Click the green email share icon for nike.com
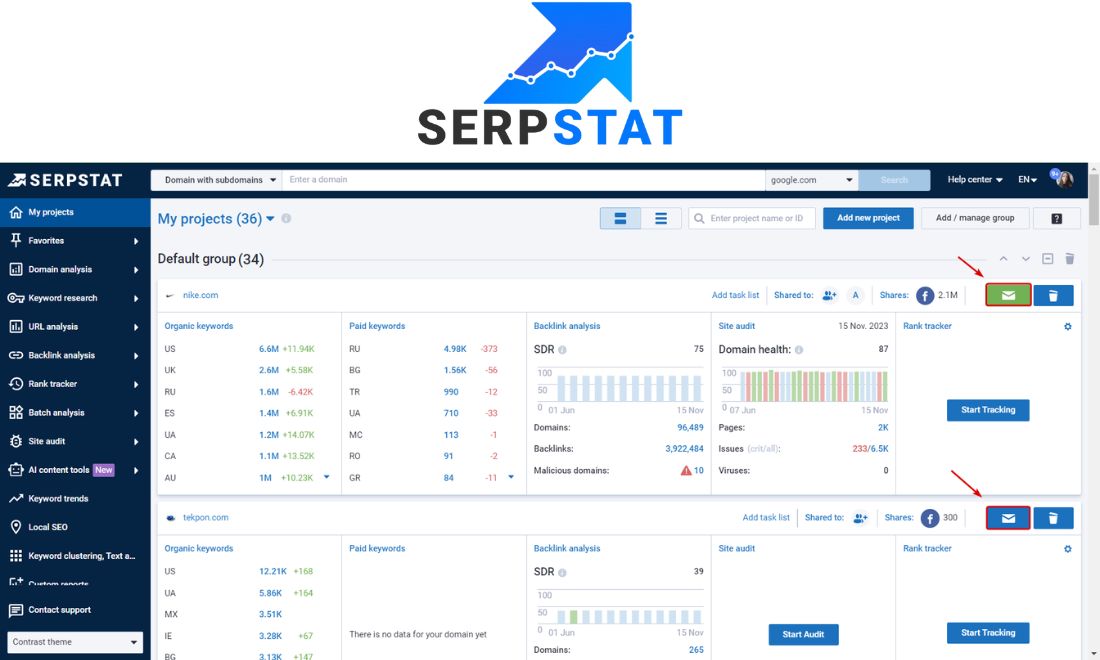This screenshot has width=1100, height=660. point(1006,295)
